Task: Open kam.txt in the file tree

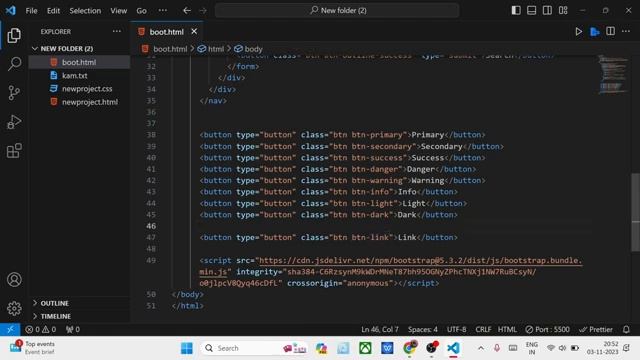Action: tap(79, 76)
